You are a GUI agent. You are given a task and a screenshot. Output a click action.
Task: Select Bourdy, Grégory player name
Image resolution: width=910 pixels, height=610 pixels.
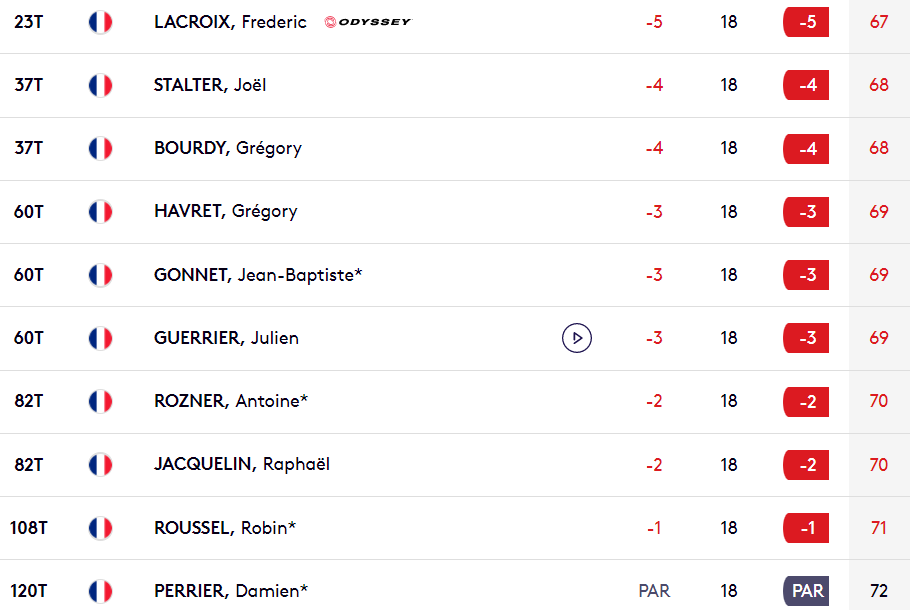point(228,149)
